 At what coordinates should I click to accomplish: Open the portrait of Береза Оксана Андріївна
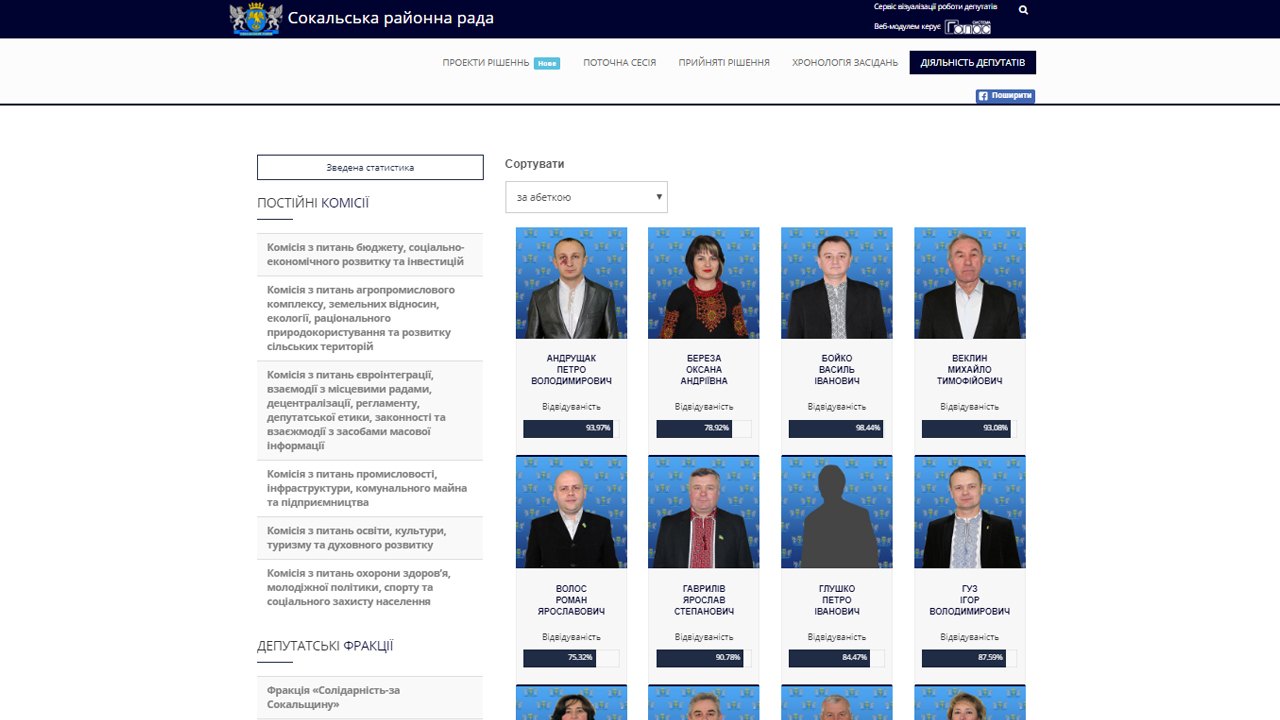tap(703, 283)
